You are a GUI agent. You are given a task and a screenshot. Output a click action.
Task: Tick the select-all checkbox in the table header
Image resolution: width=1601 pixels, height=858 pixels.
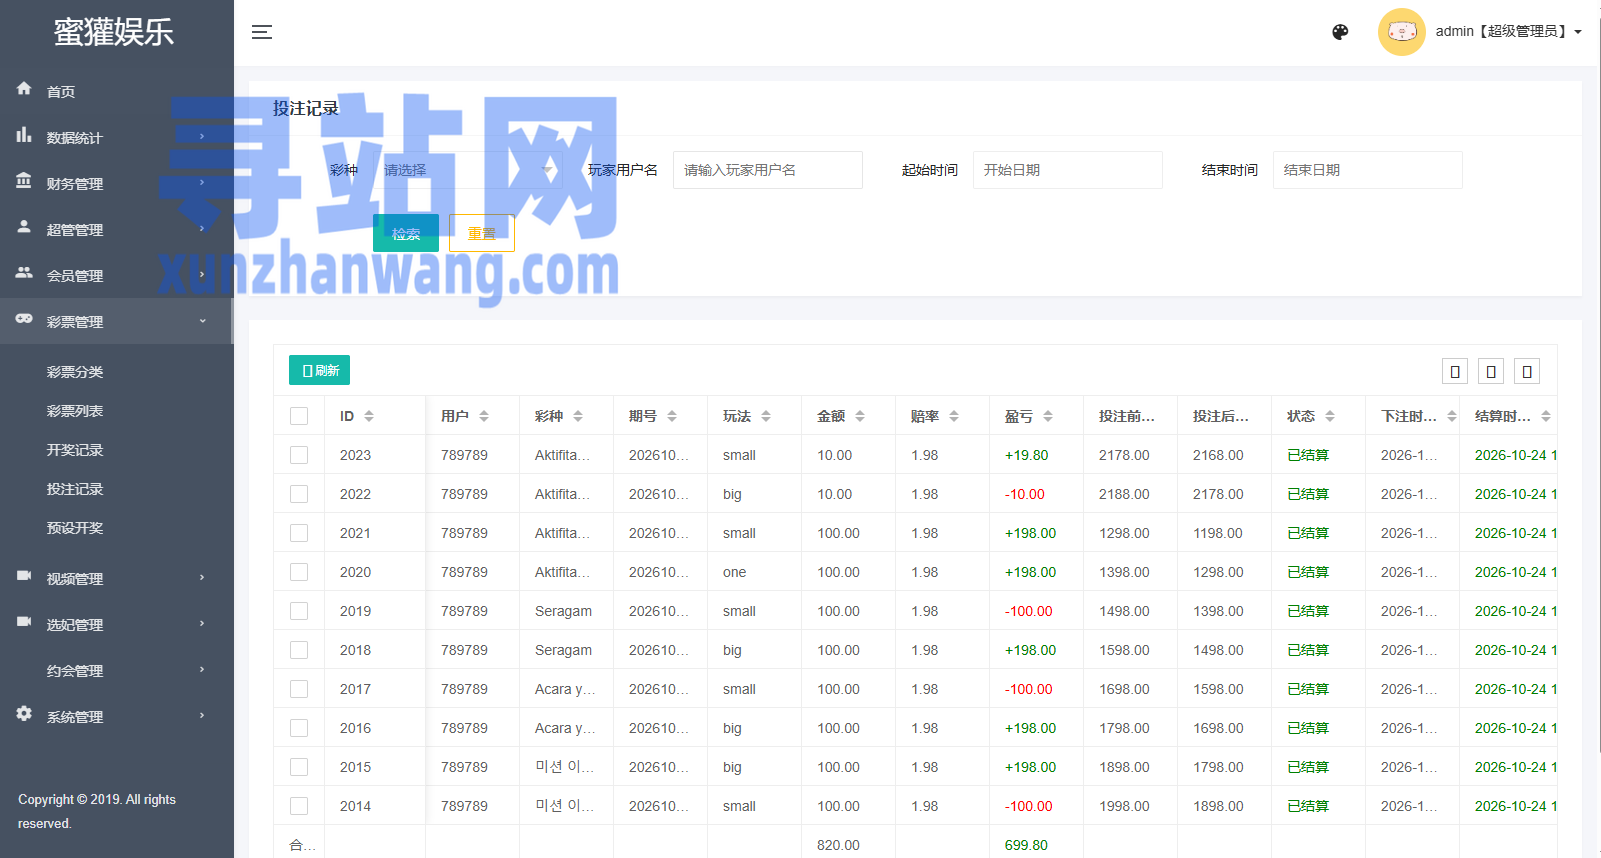(299, 416)
